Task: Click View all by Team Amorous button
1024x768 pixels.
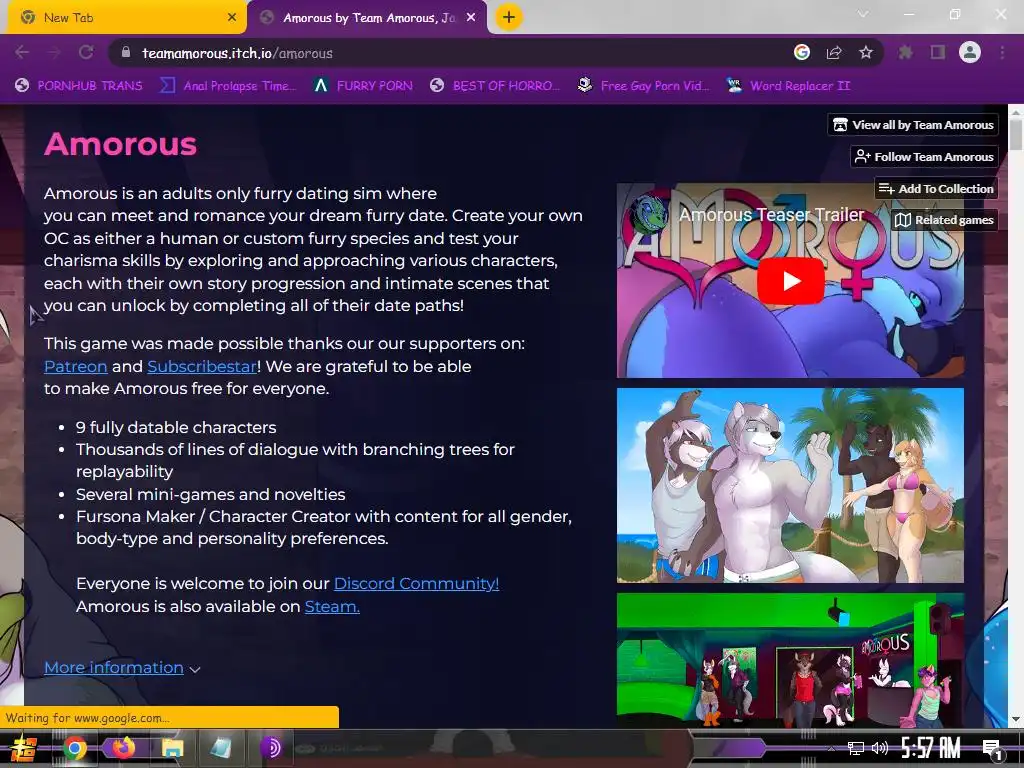Action: pyautogui.click(x=914, y=125)
